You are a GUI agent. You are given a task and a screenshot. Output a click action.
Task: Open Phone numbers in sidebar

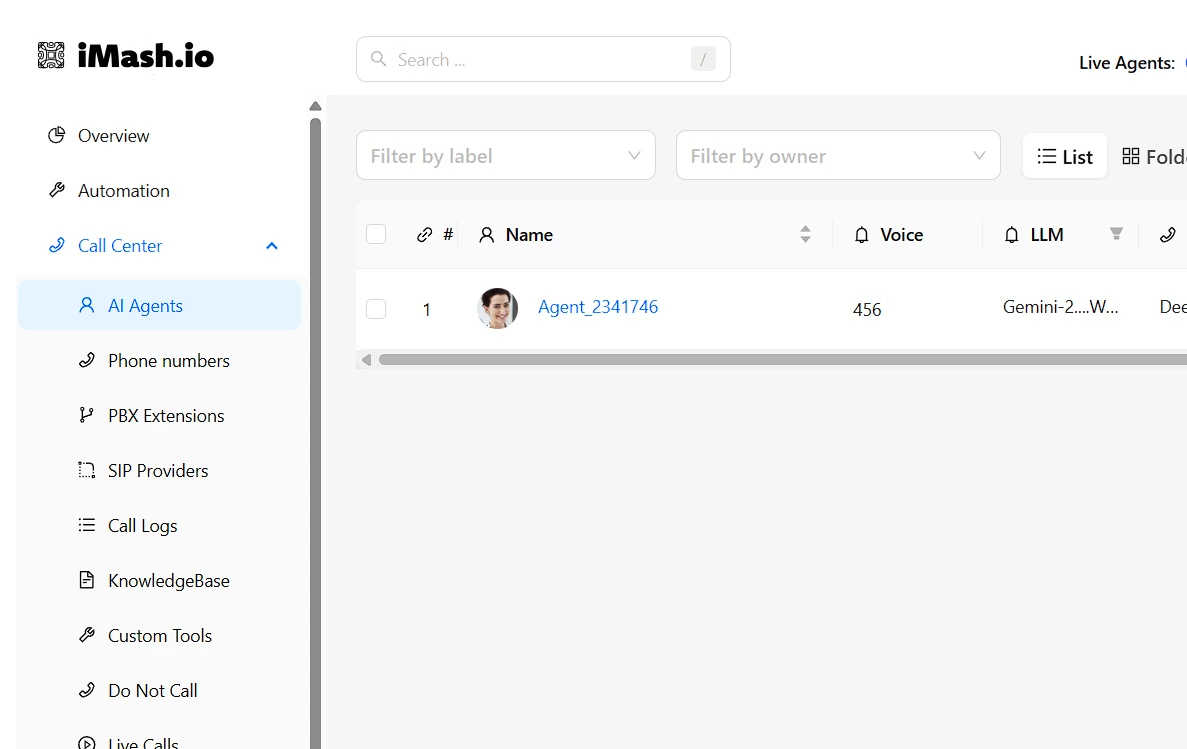(168, 361)
